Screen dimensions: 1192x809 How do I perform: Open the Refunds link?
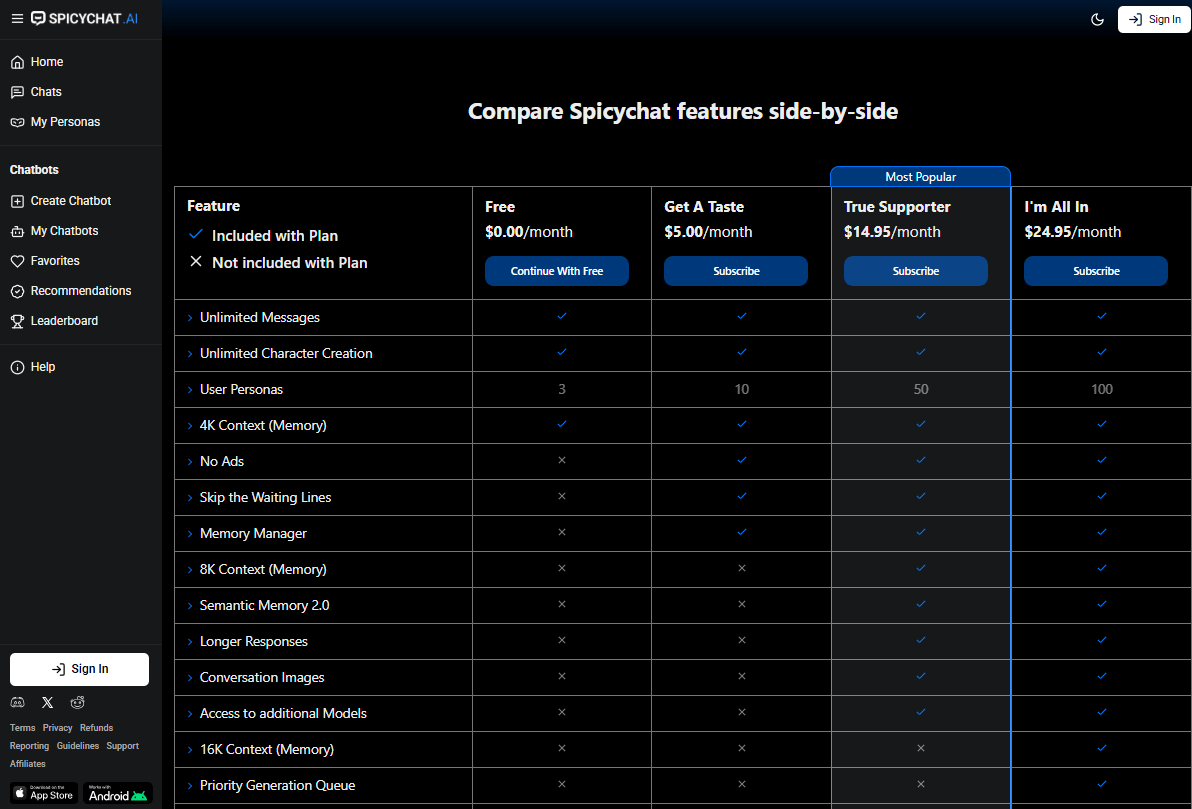[x=97, y=728]
